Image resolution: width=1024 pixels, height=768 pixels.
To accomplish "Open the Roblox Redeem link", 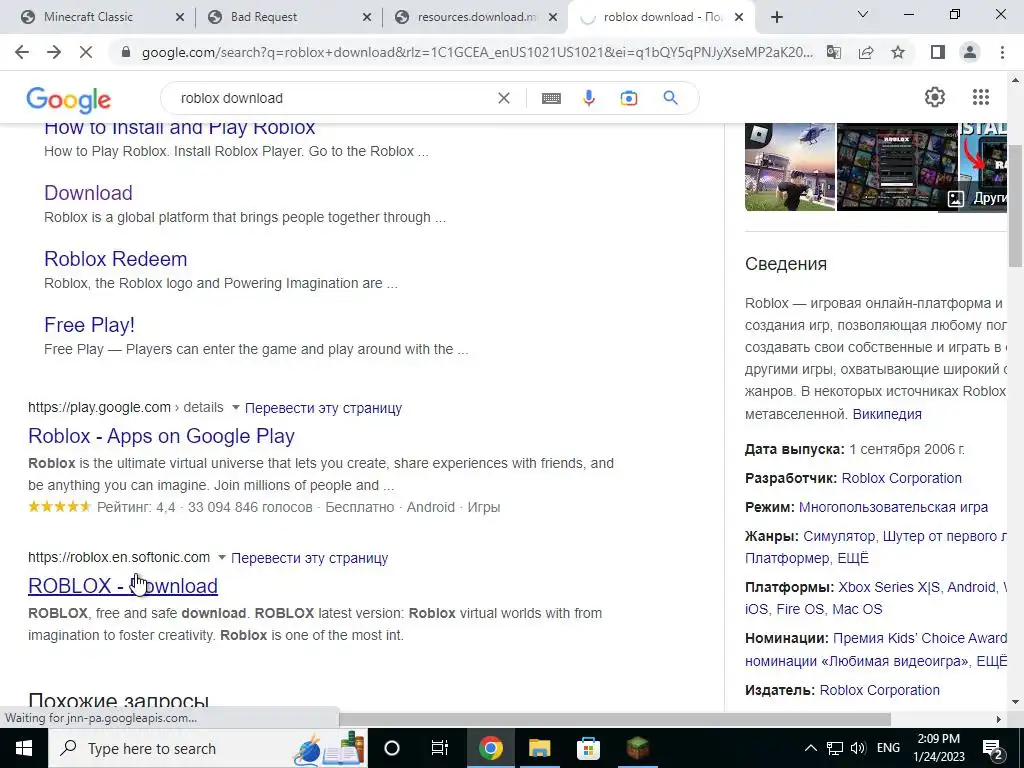I will point(116,259).
